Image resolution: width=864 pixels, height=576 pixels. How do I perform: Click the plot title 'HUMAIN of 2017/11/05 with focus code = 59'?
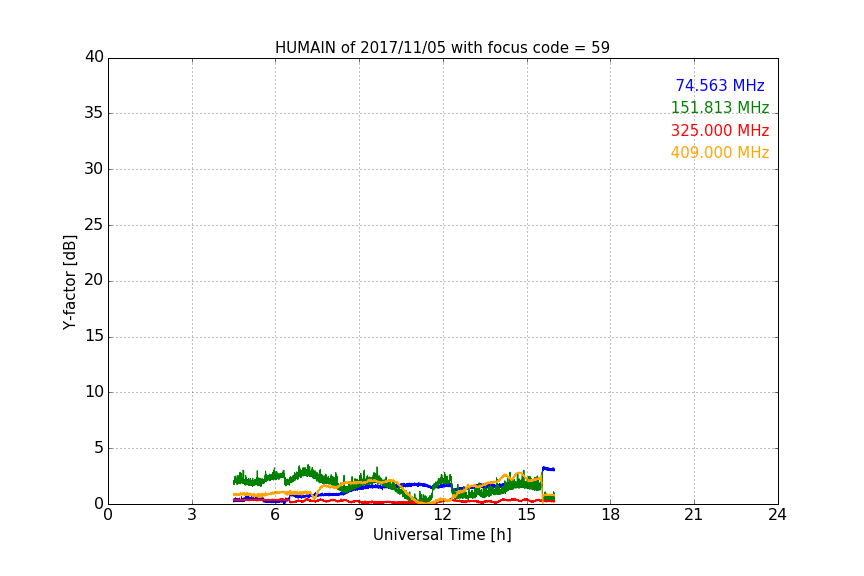pyautogui.click(x=442, y=48)
